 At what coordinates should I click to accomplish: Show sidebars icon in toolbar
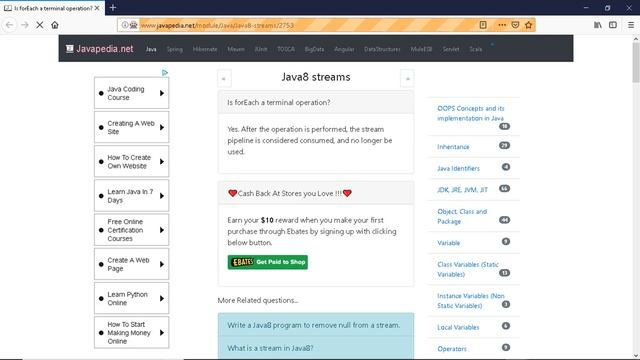[613, 25]
